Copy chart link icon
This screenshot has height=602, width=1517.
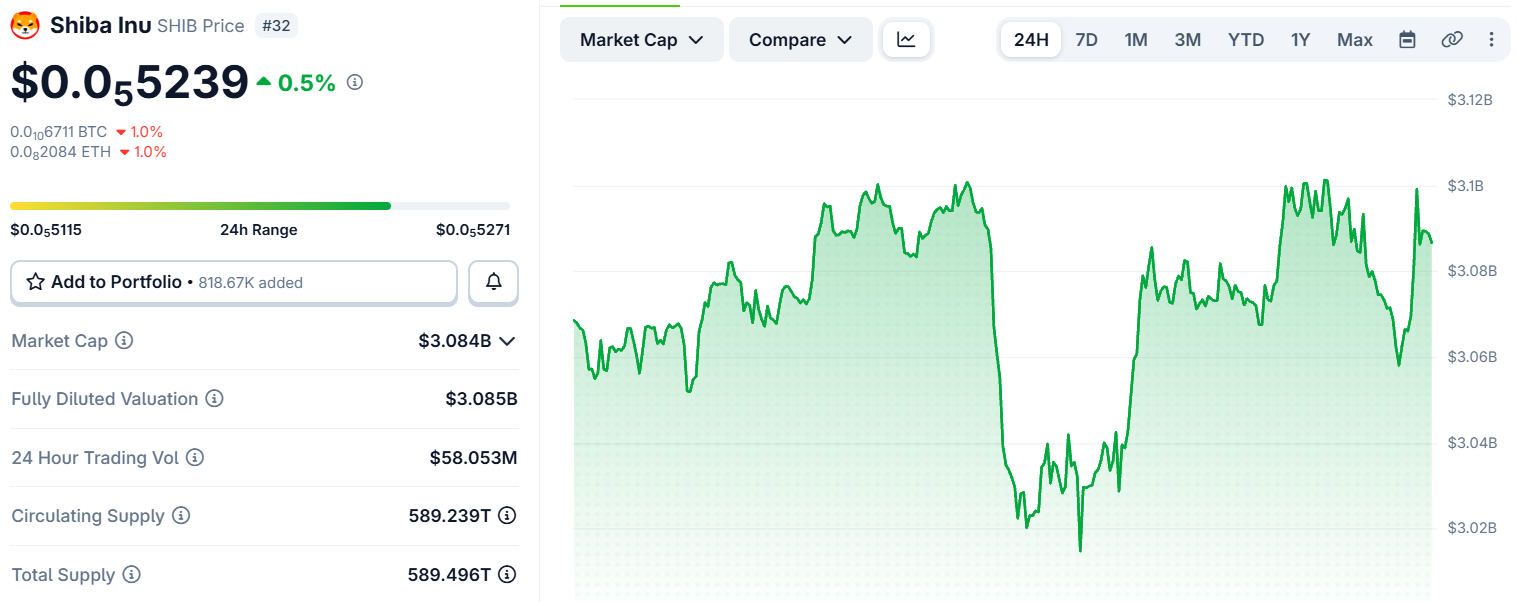[1452, 40]
